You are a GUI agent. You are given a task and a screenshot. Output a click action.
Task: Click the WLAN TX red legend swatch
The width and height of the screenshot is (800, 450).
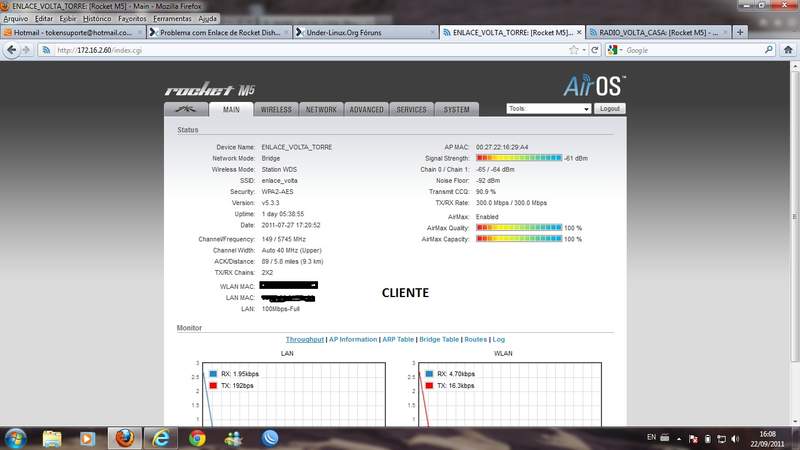point(429,386)
